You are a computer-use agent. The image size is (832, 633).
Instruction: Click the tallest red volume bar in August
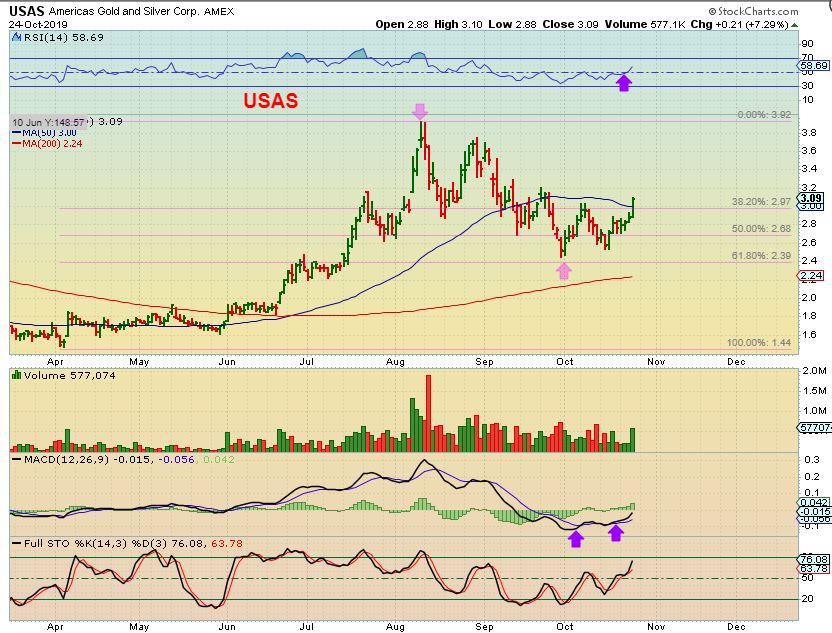click(x=428, y=413)
